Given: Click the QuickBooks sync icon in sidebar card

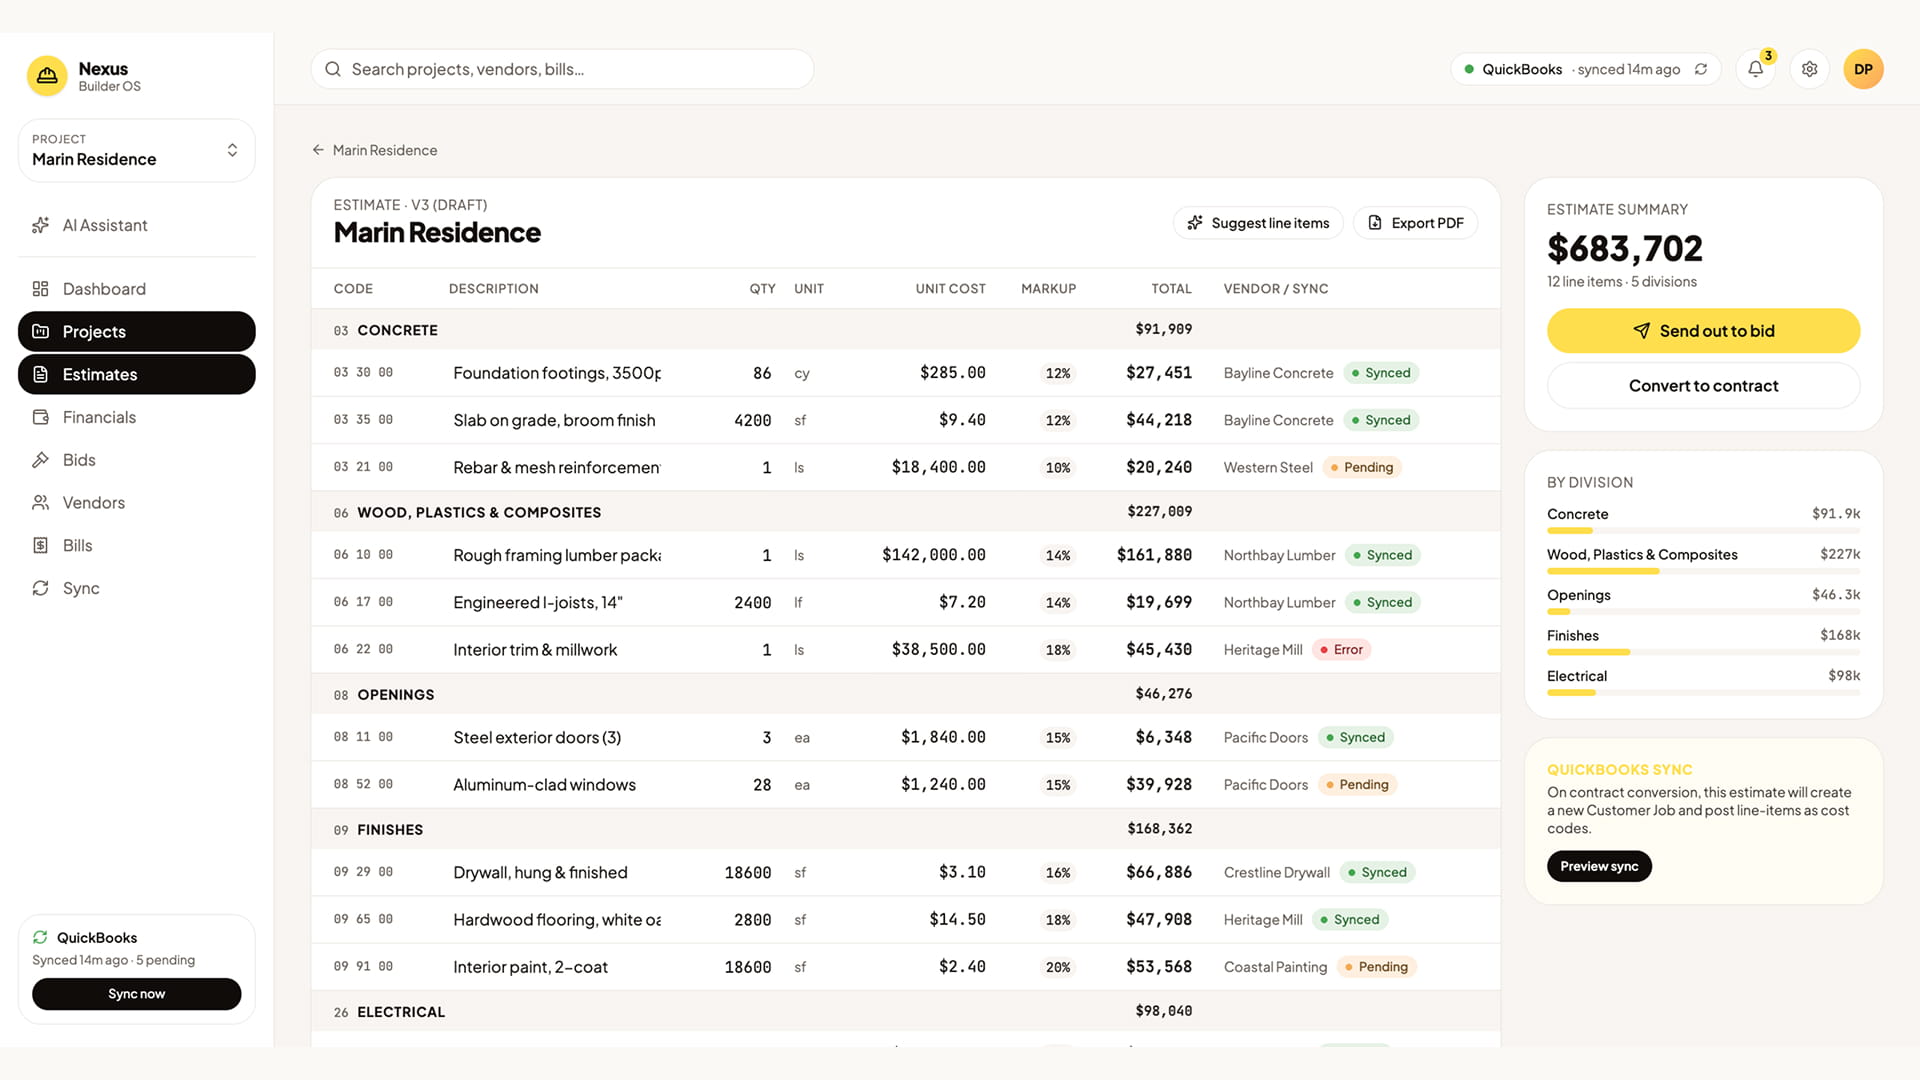Looking at the screenshot, I should (40, 938).
